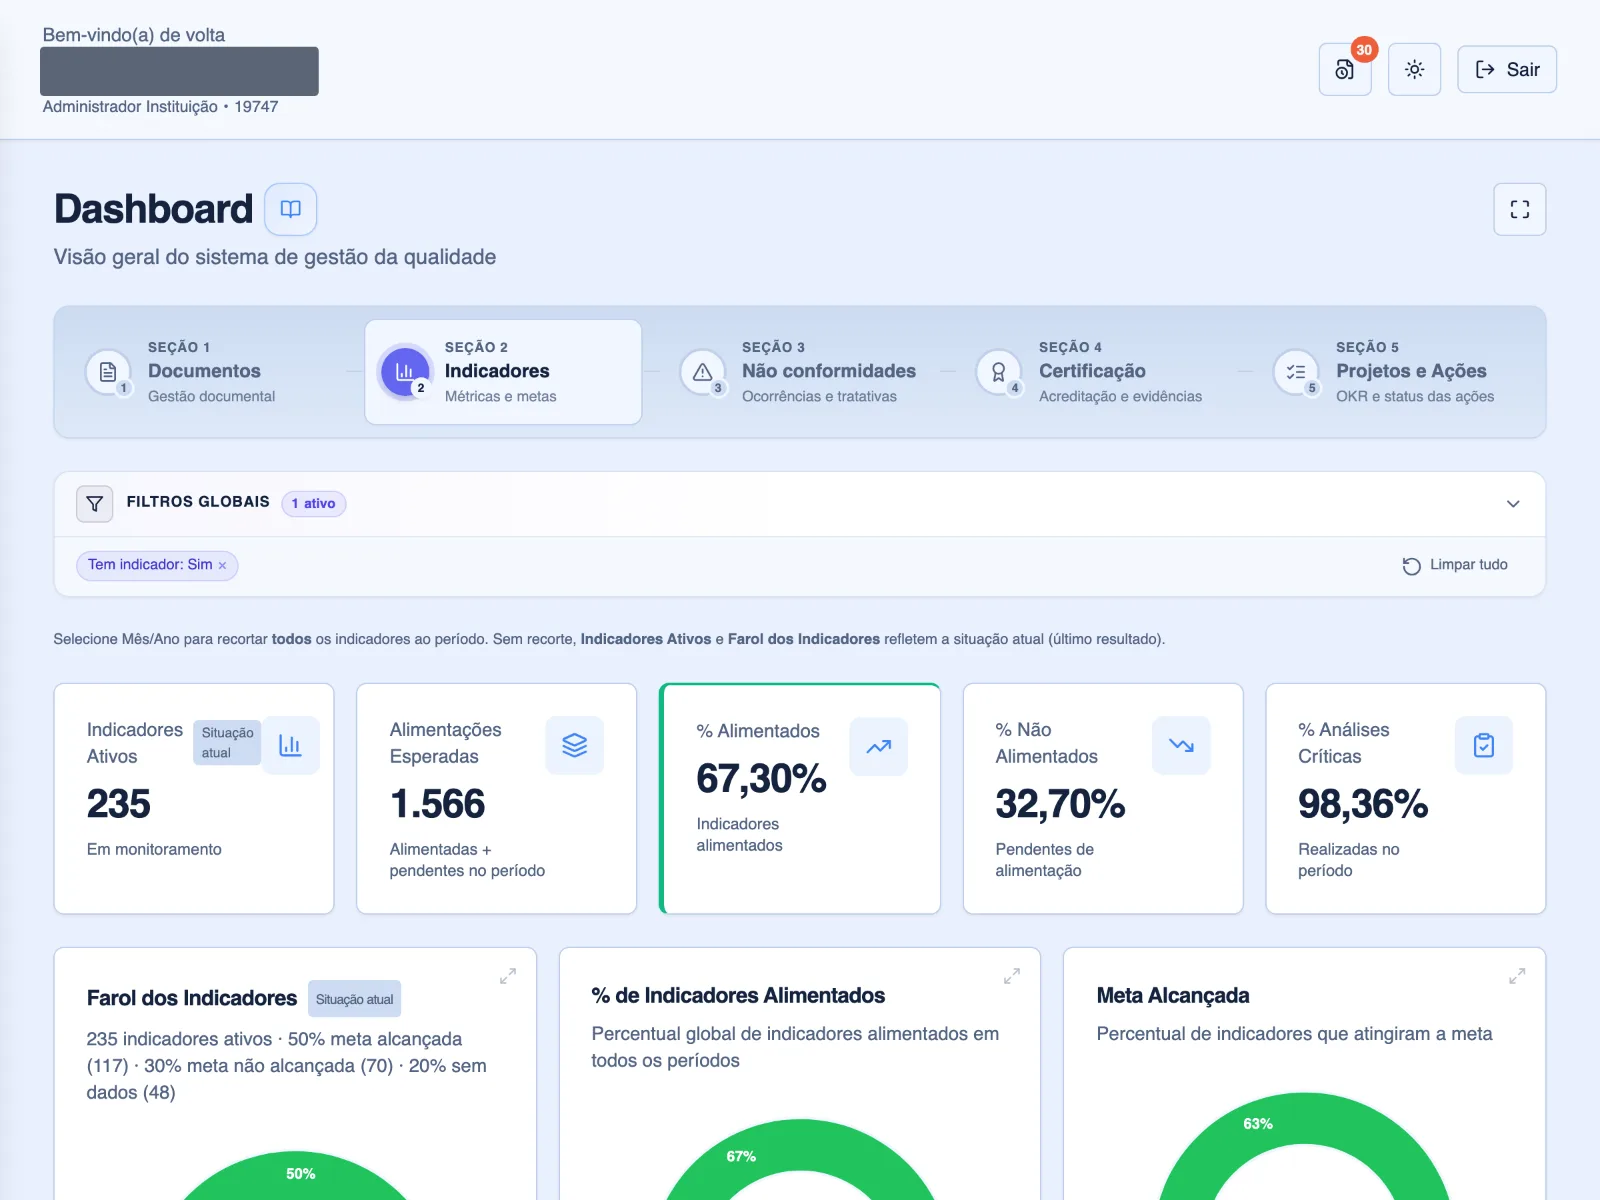Click the Seção 4 award ribbon icon
Viewport: 1600px width, 1200px height.
click(x=998, y=372)
